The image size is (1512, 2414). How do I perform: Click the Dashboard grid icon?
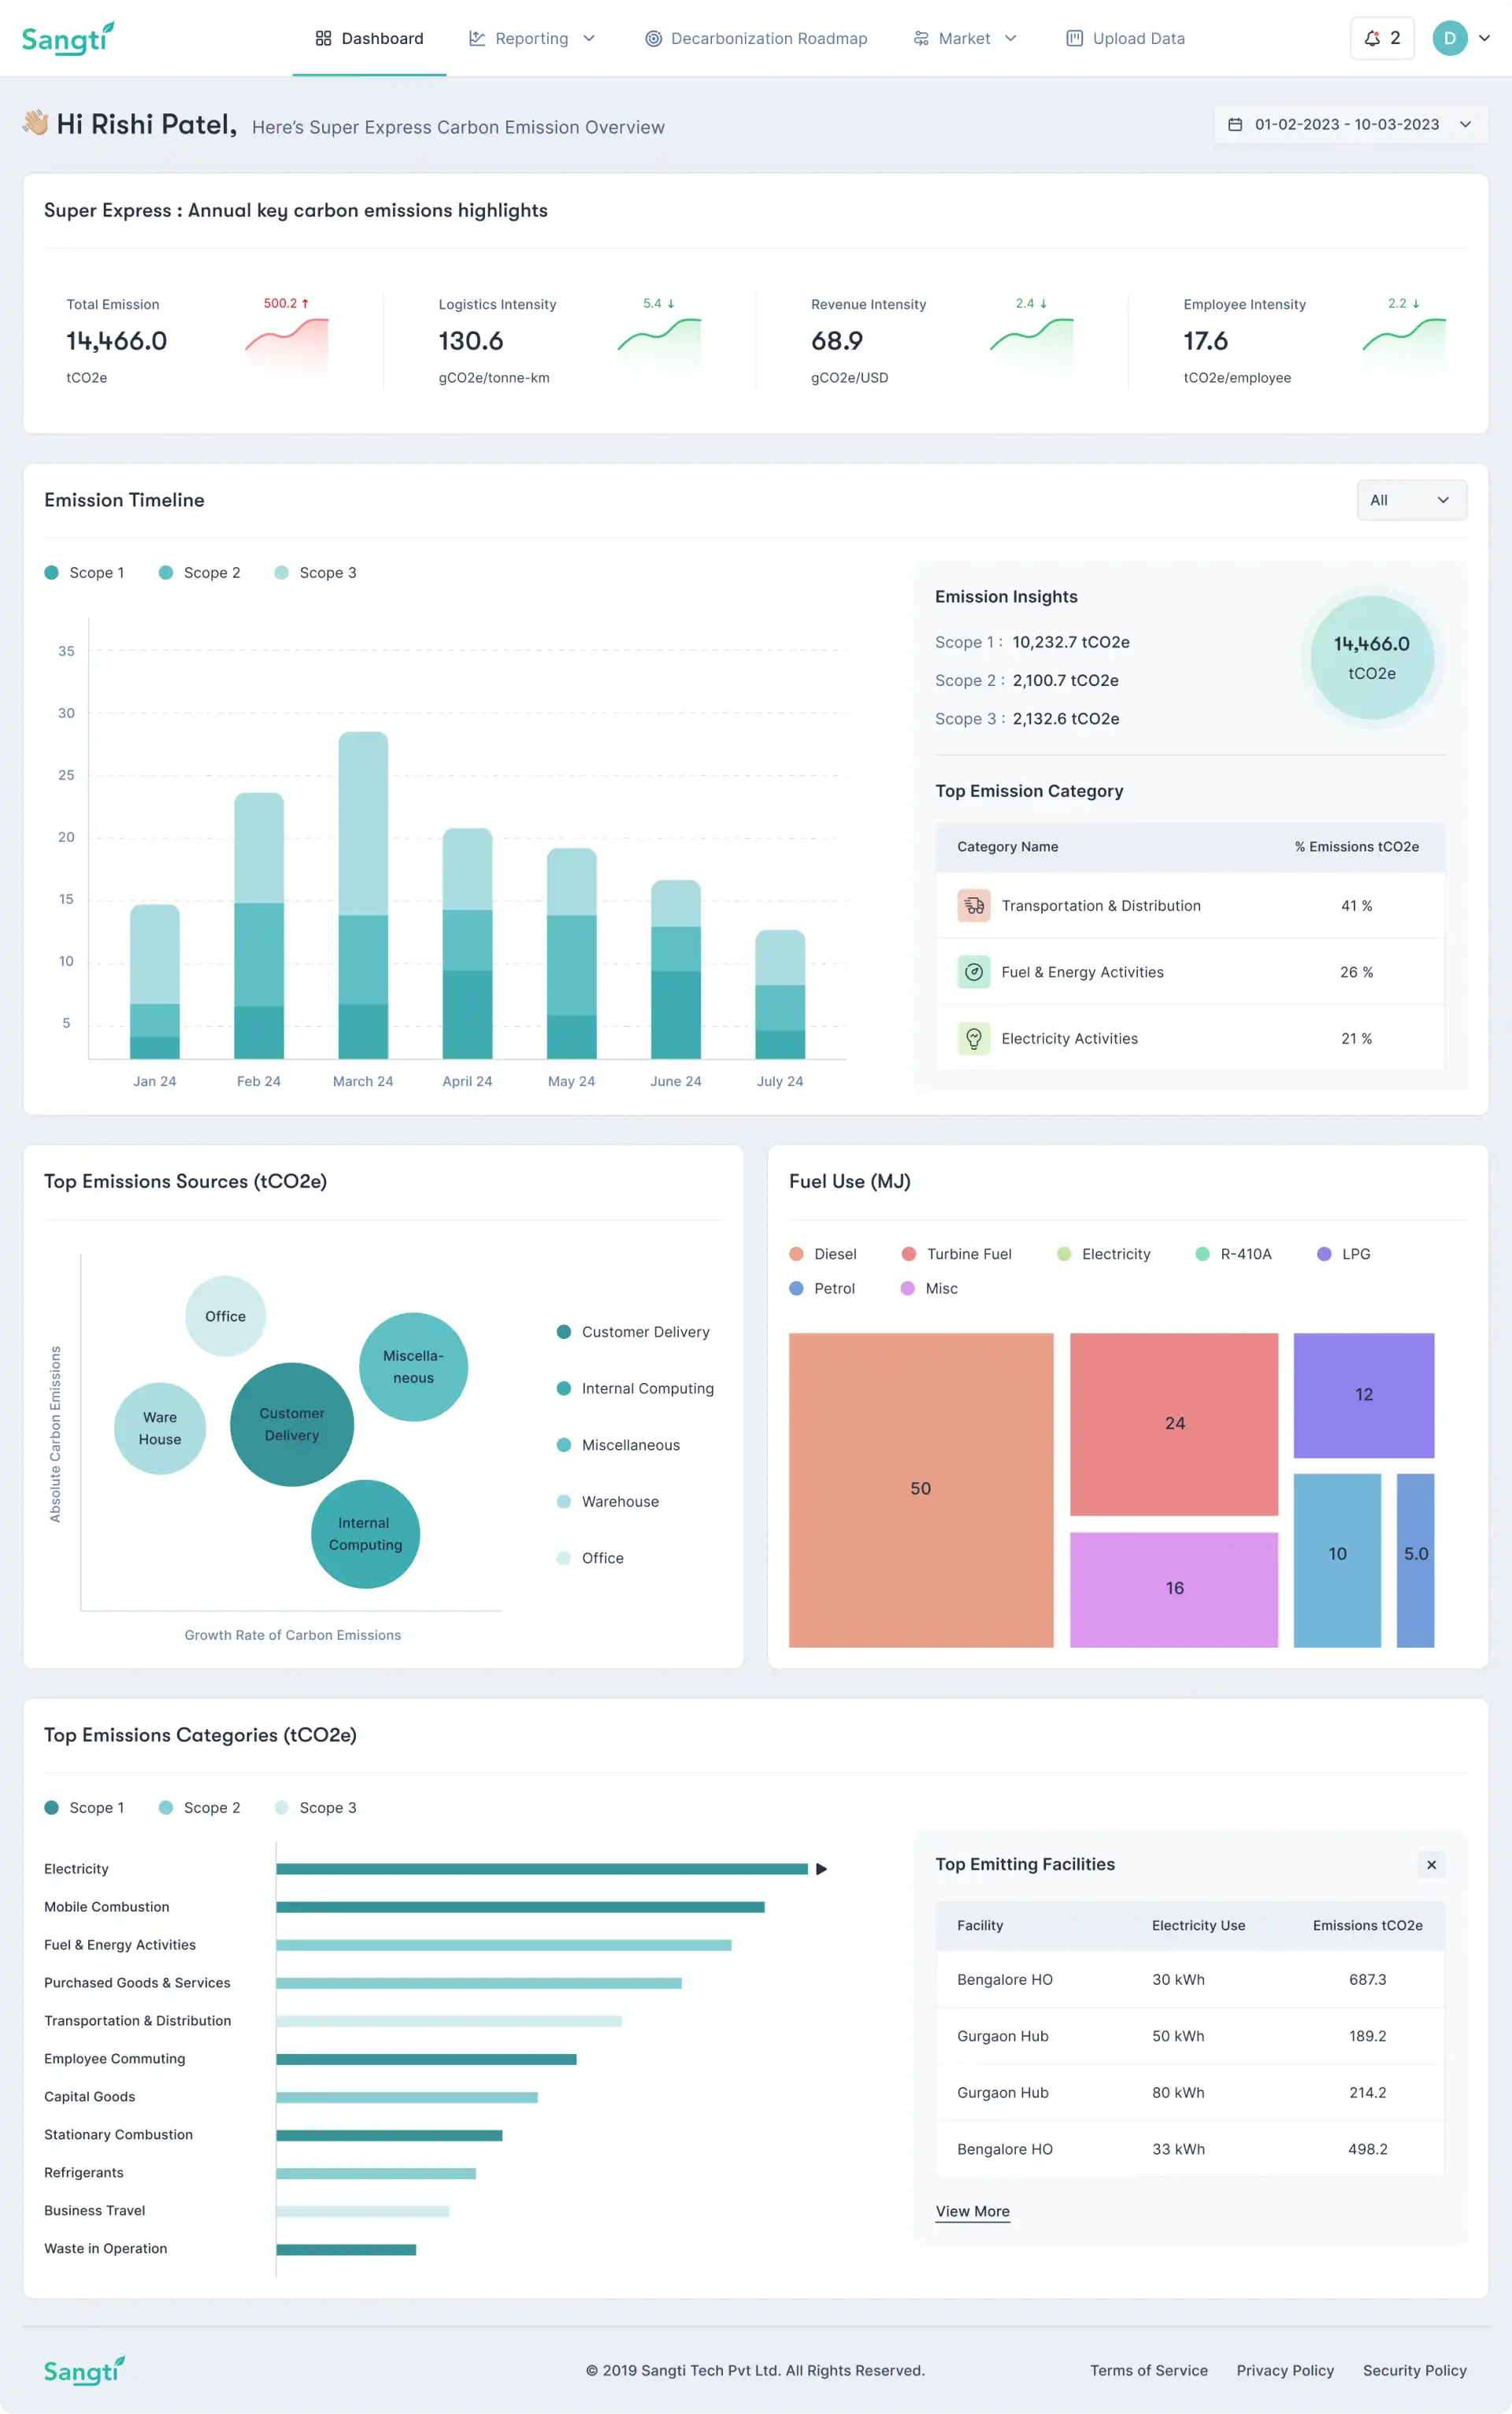[323, 38]
